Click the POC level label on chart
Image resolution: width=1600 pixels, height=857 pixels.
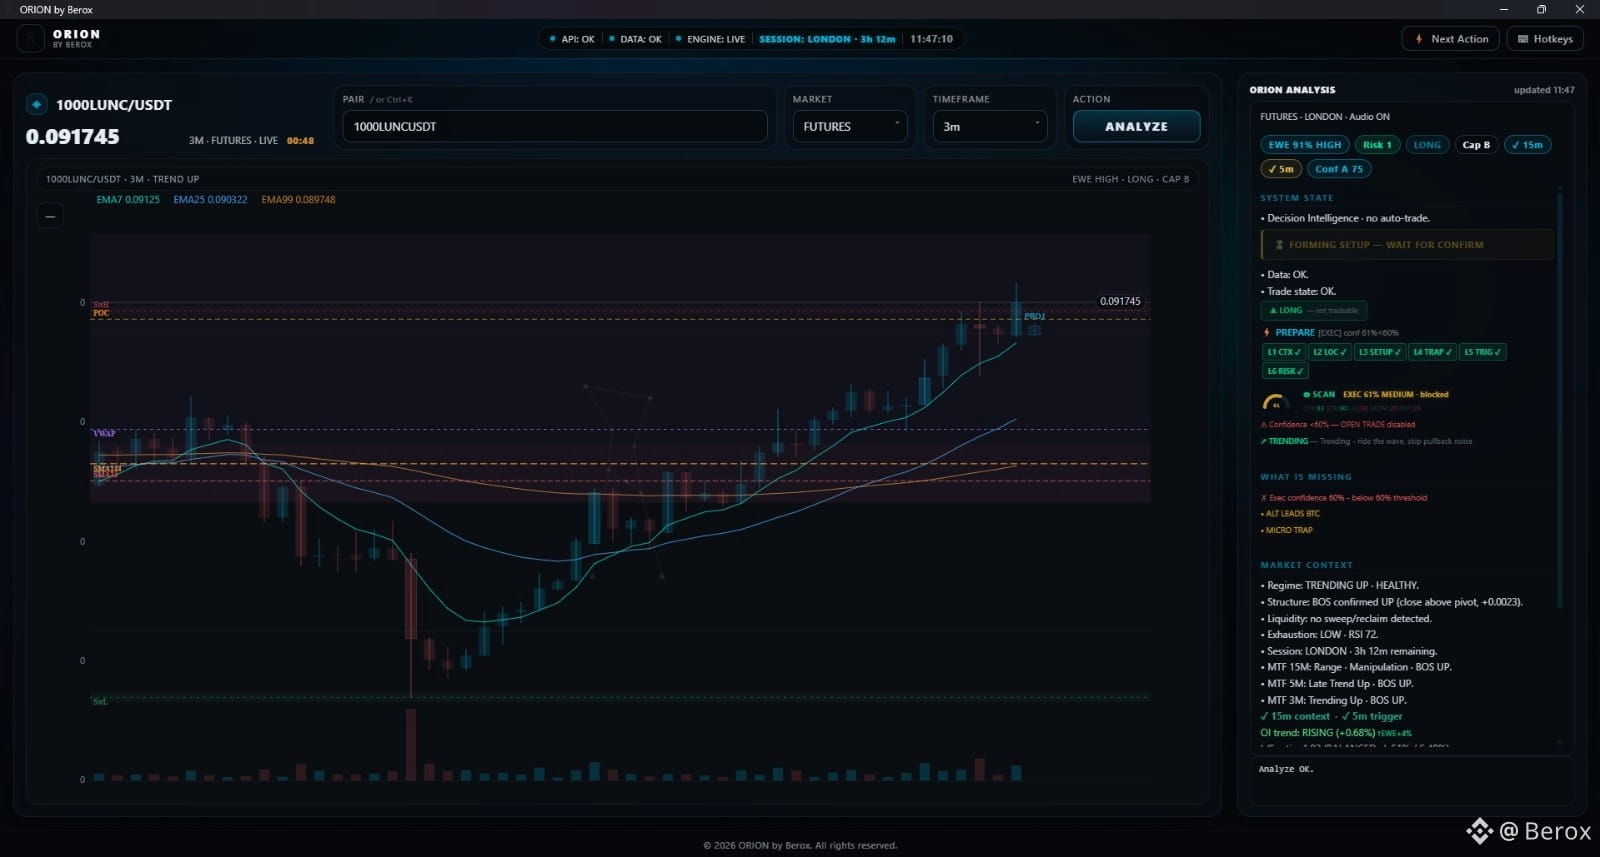(x=101, y=313)
